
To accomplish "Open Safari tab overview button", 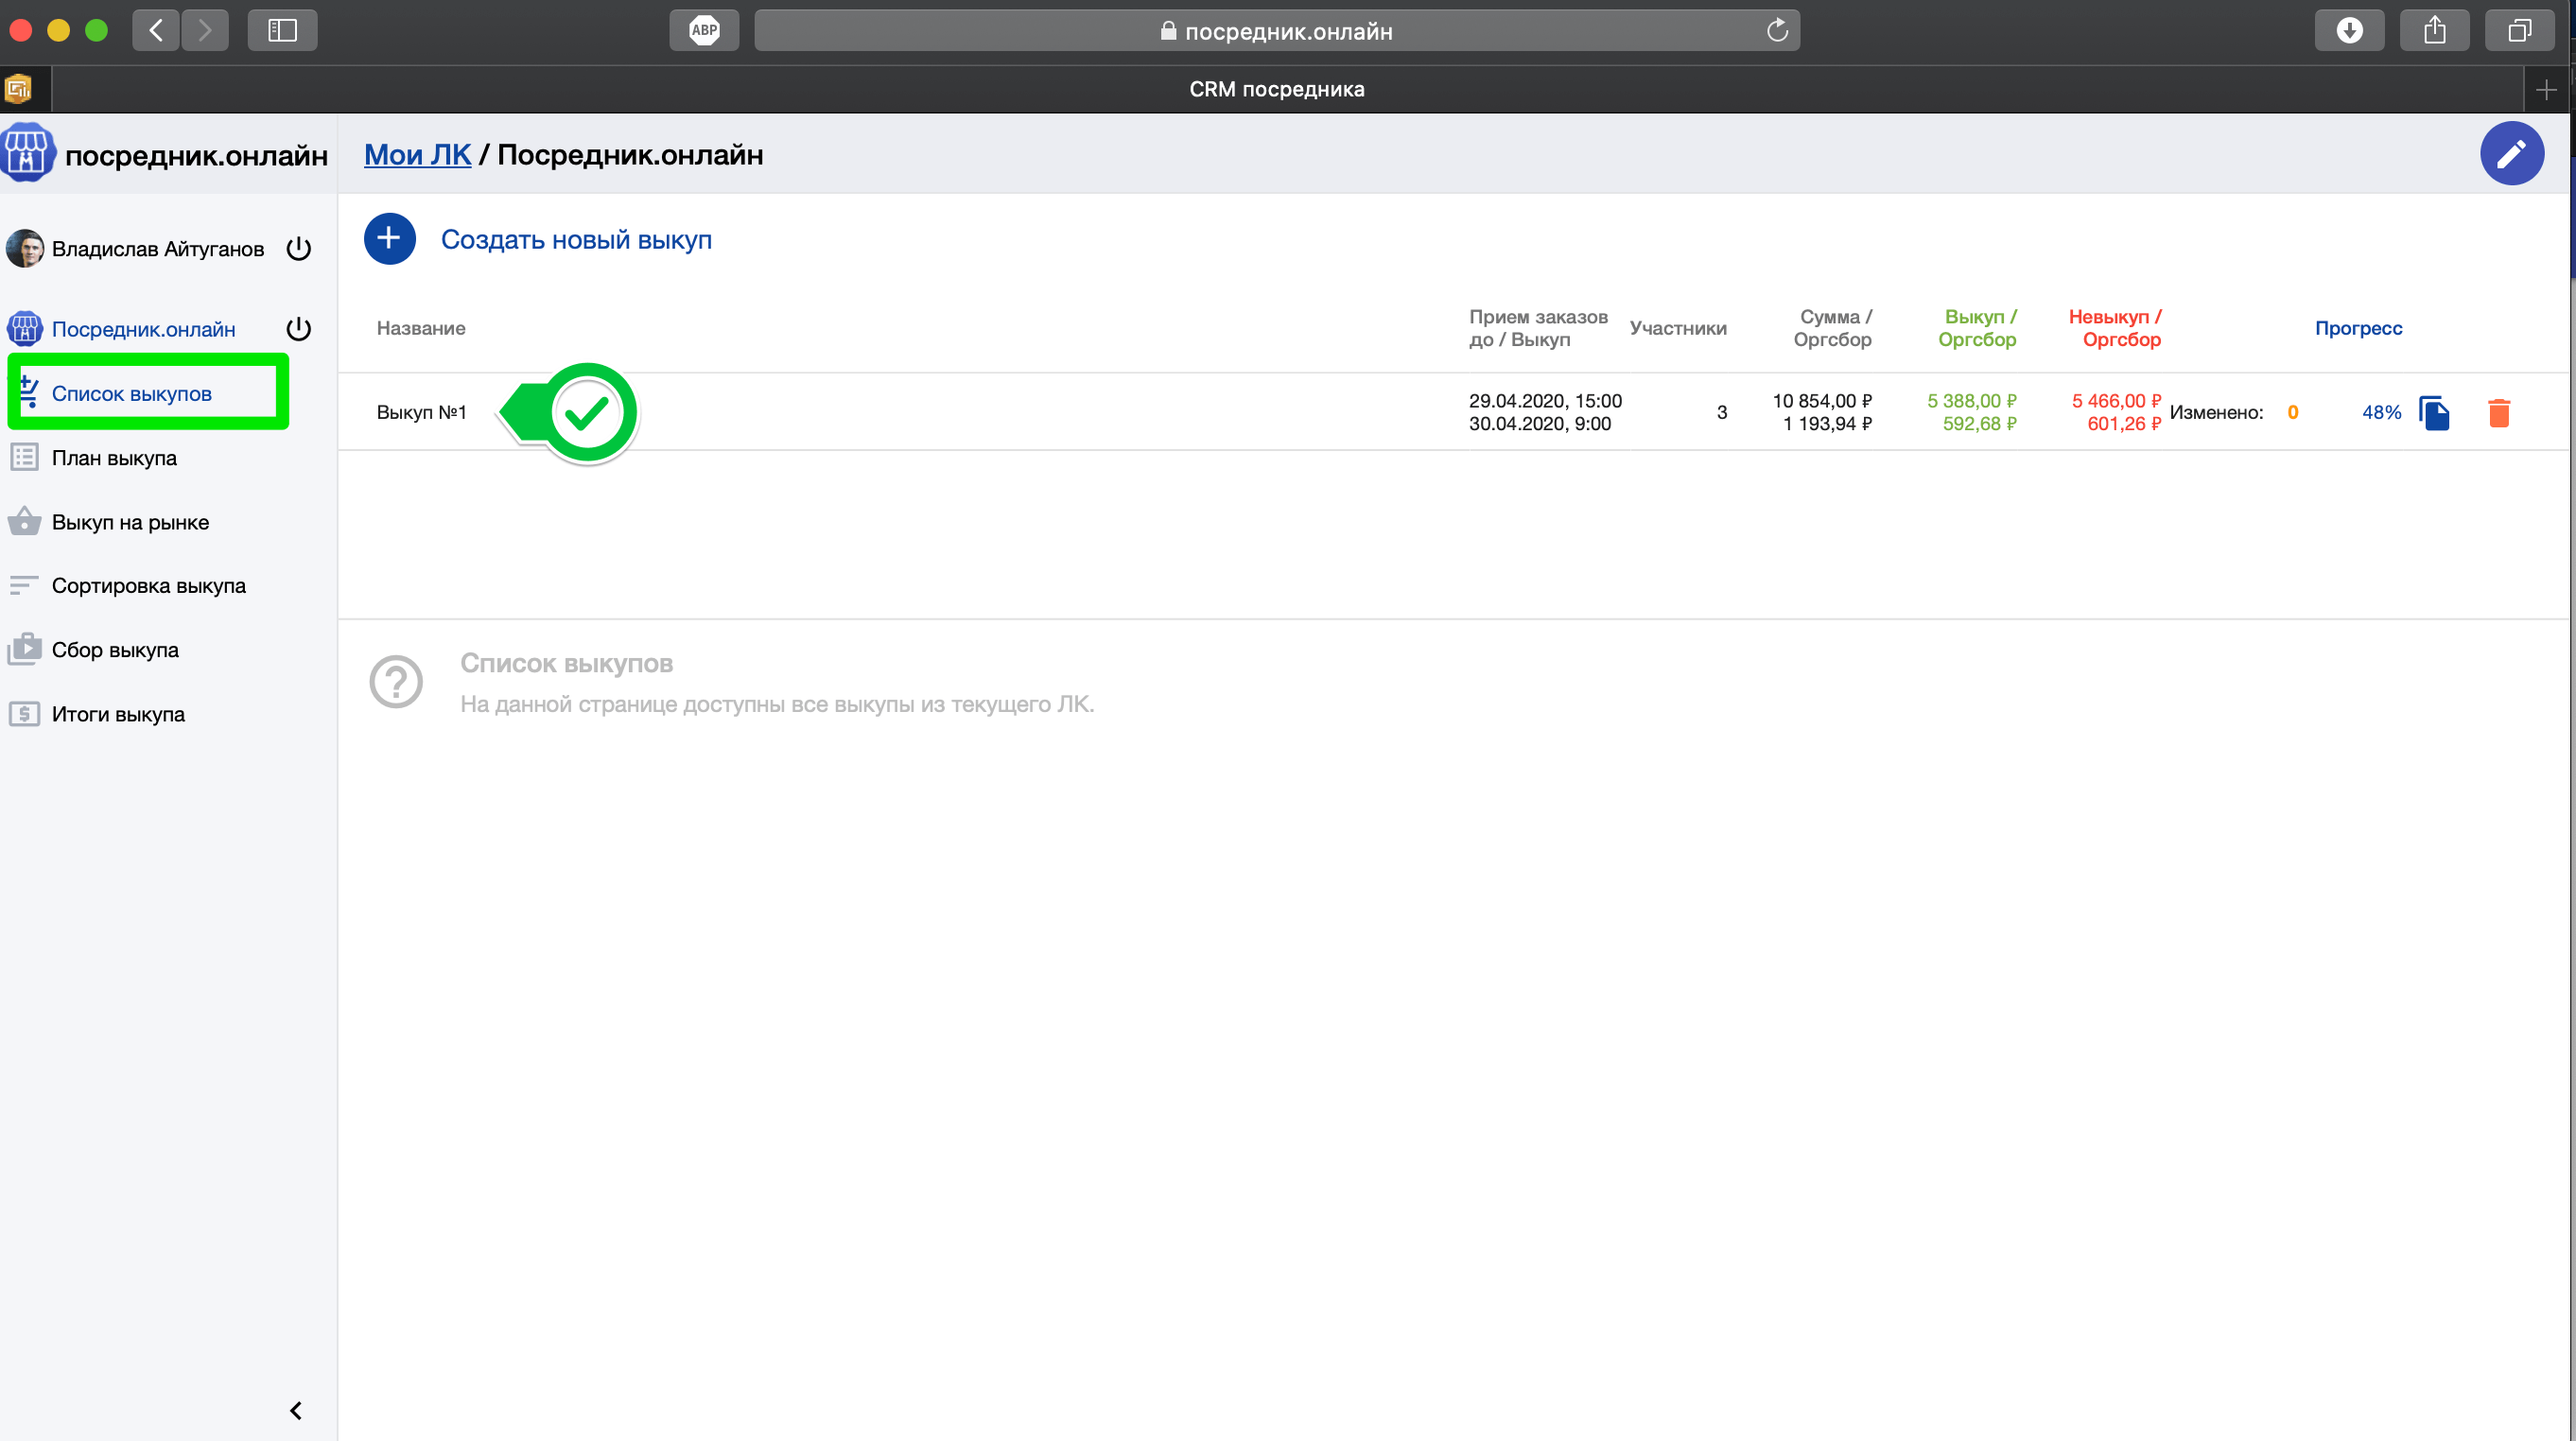I will tap(2519, 30).
